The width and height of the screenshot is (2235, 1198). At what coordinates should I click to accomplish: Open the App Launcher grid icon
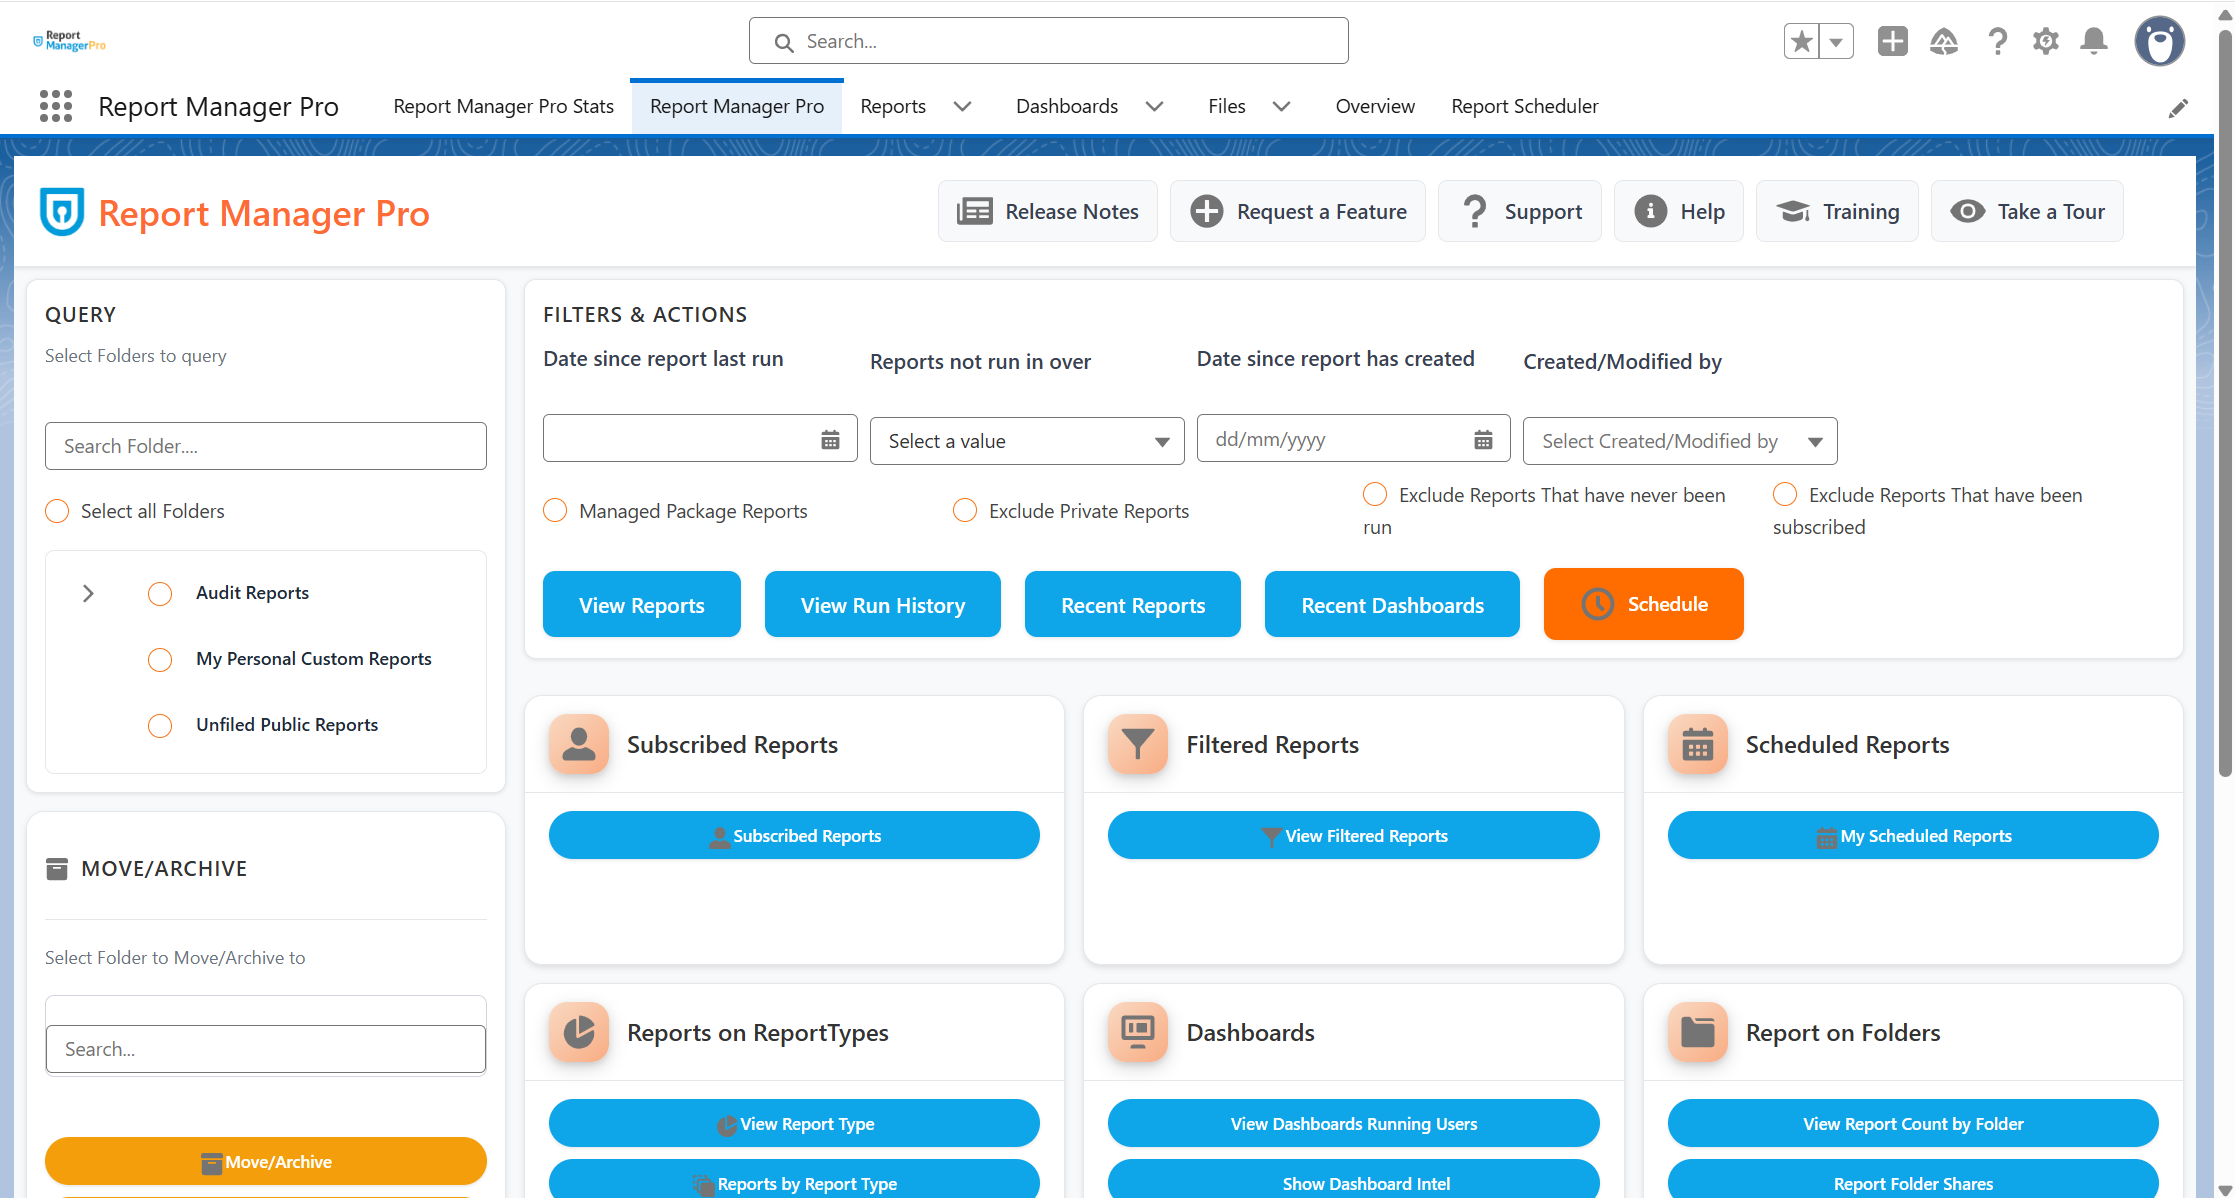(x=56, y=106)
